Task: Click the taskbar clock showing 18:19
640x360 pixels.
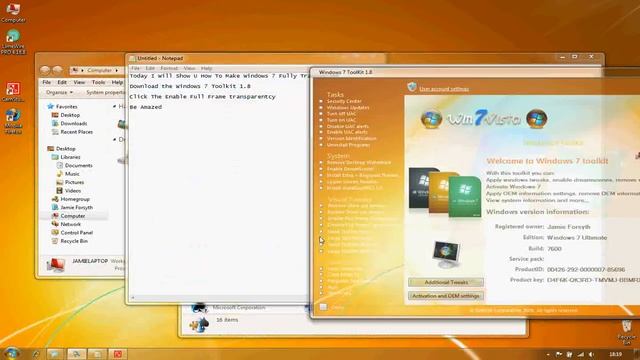Action: pos(615,354)
